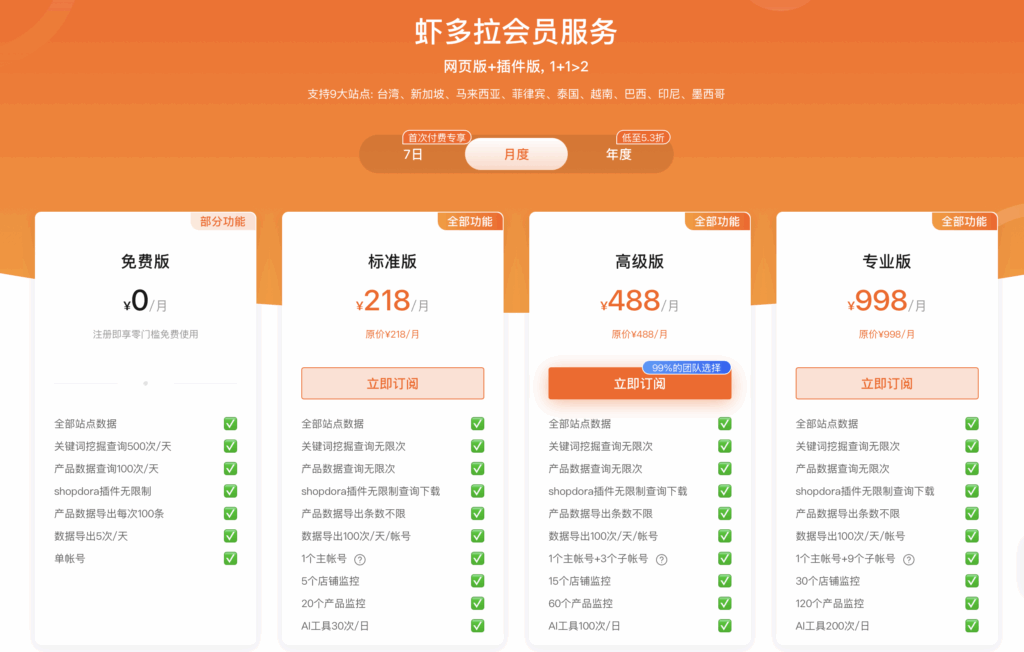Click green check next to AI工具100次/日
The image size is (1024, 652).
724,626
